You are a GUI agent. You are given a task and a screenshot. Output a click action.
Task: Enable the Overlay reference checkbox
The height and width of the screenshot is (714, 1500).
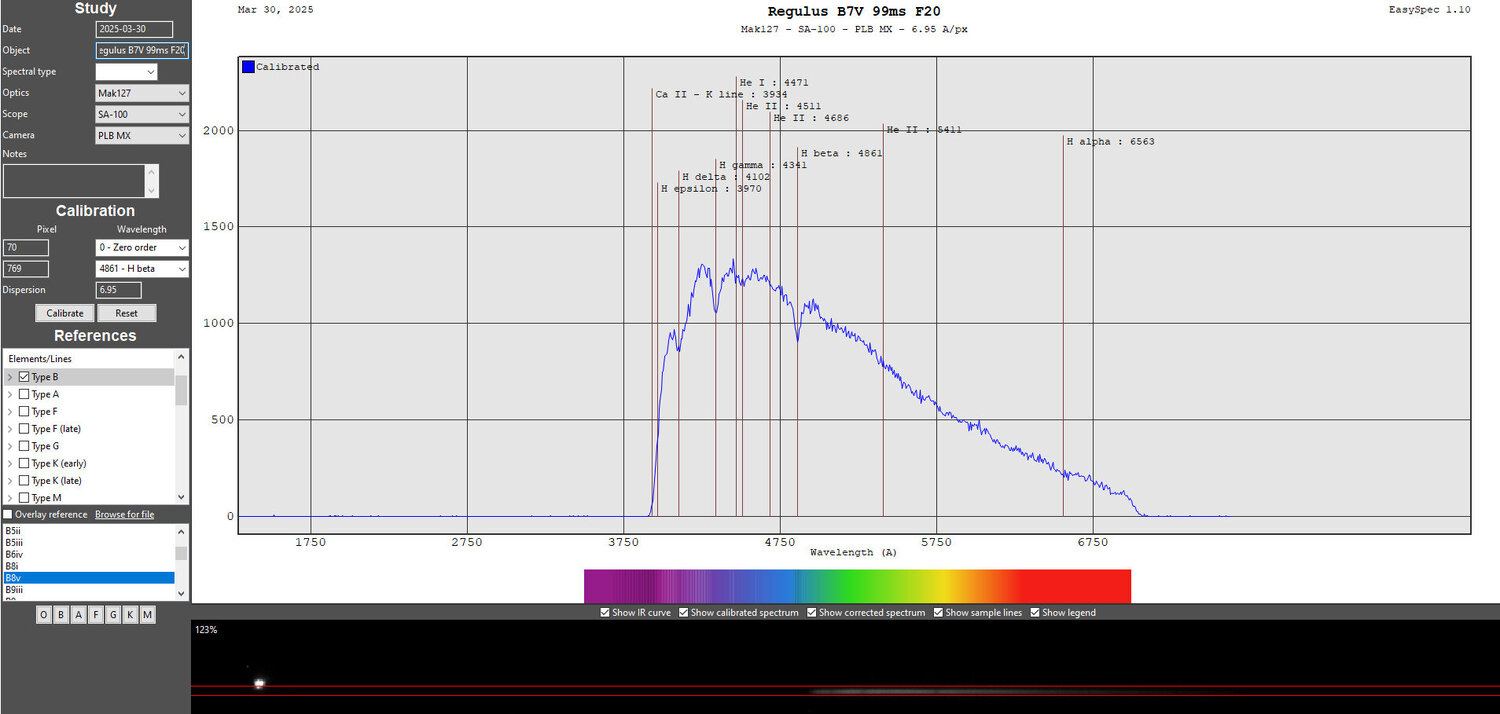(8, 514)
